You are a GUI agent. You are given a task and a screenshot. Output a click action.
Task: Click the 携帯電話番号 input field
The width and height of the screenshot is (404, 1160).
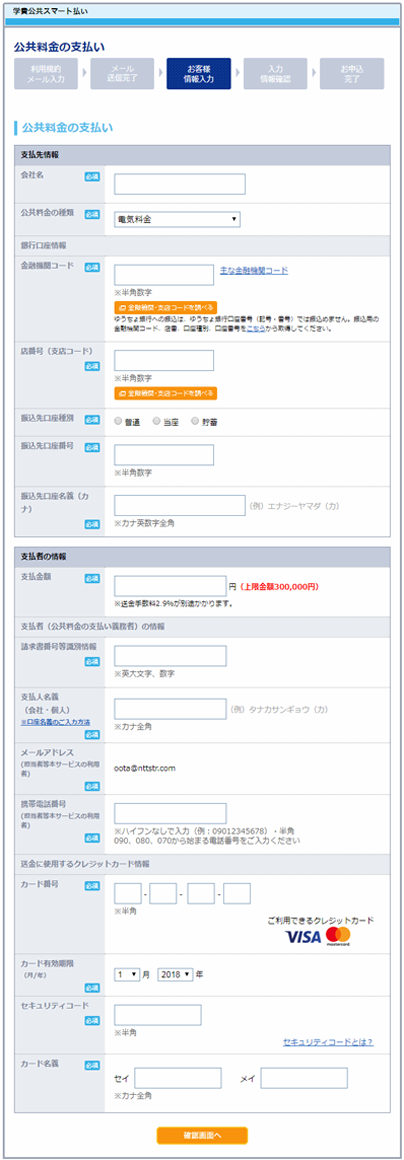tap(170, 814)
